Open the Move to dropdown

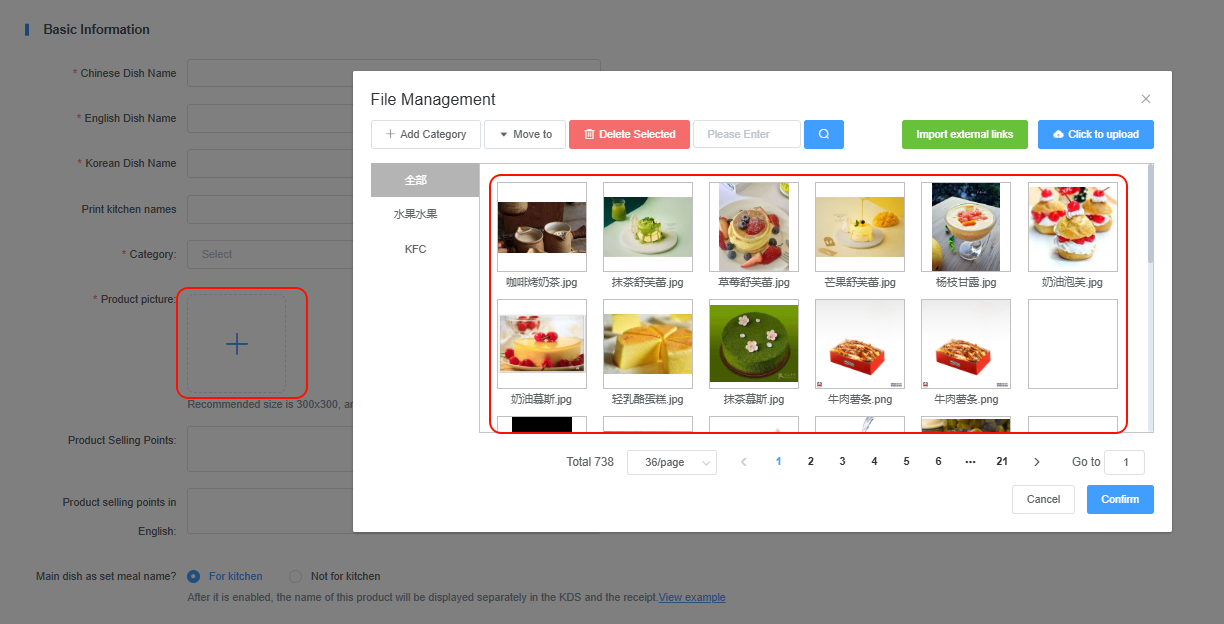click(x=525, y=134)
